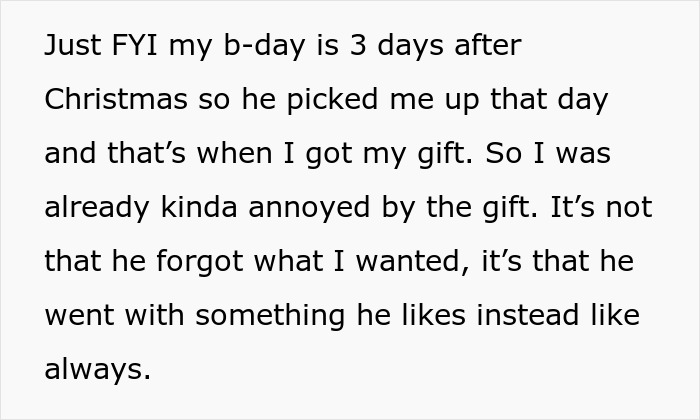The height and width of the screenshot is (420, 700).
Task: Click the word "went"
Action: tap(76, 316)
